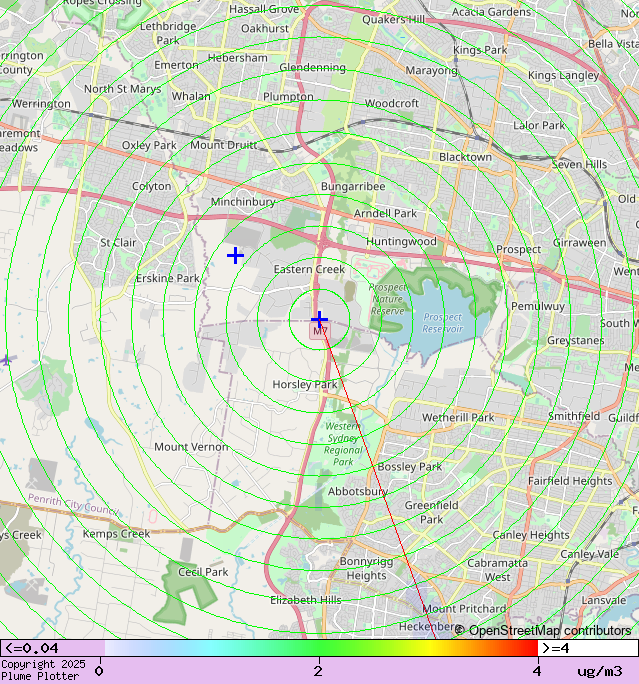Click the Canley Heights label

click(x=531, y=535)
